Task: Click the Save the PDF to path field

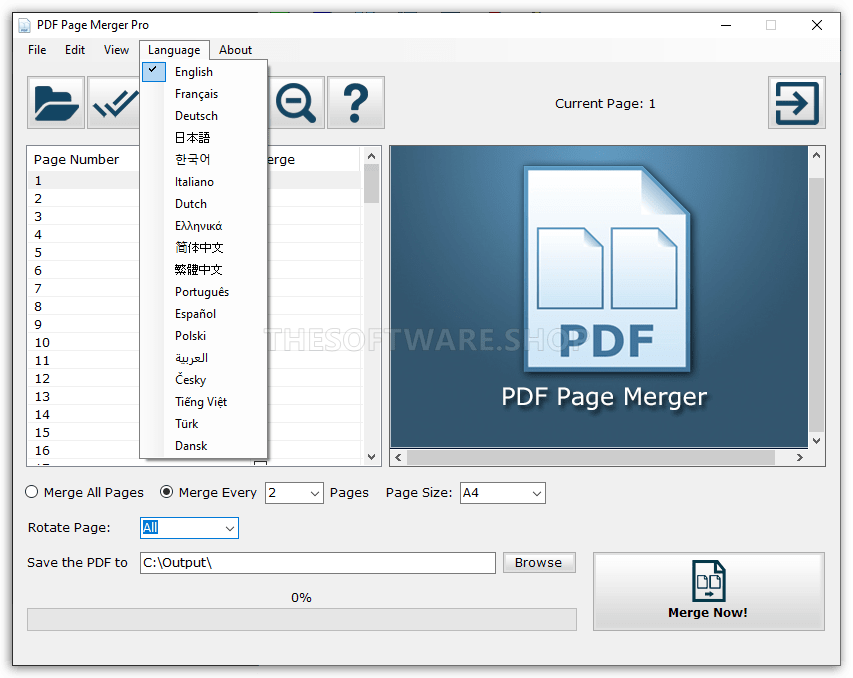Action: point(317,563)
